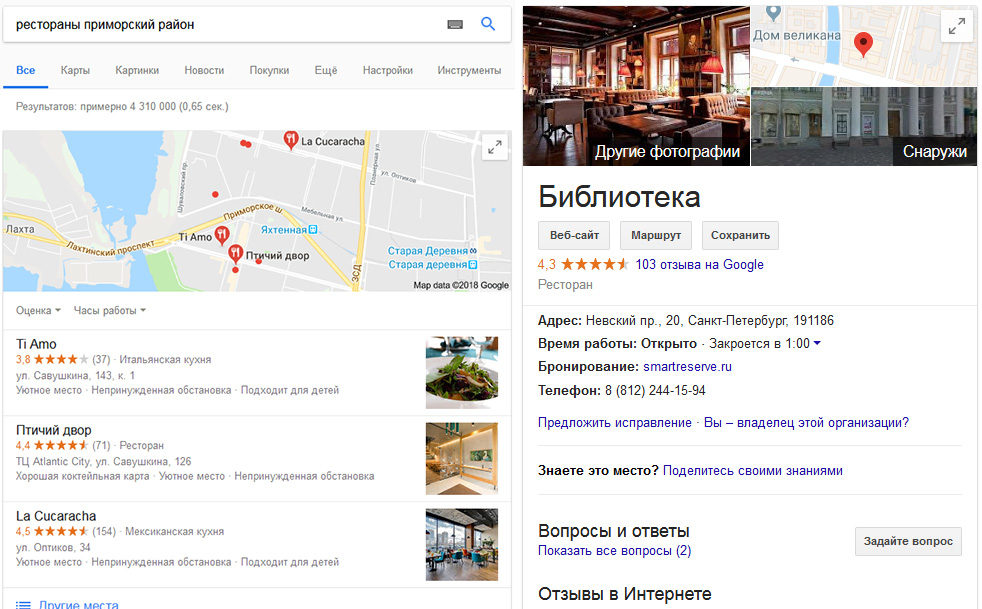Click the La Cucaracha map pin
982x609 pixels.
pos(291,140)
